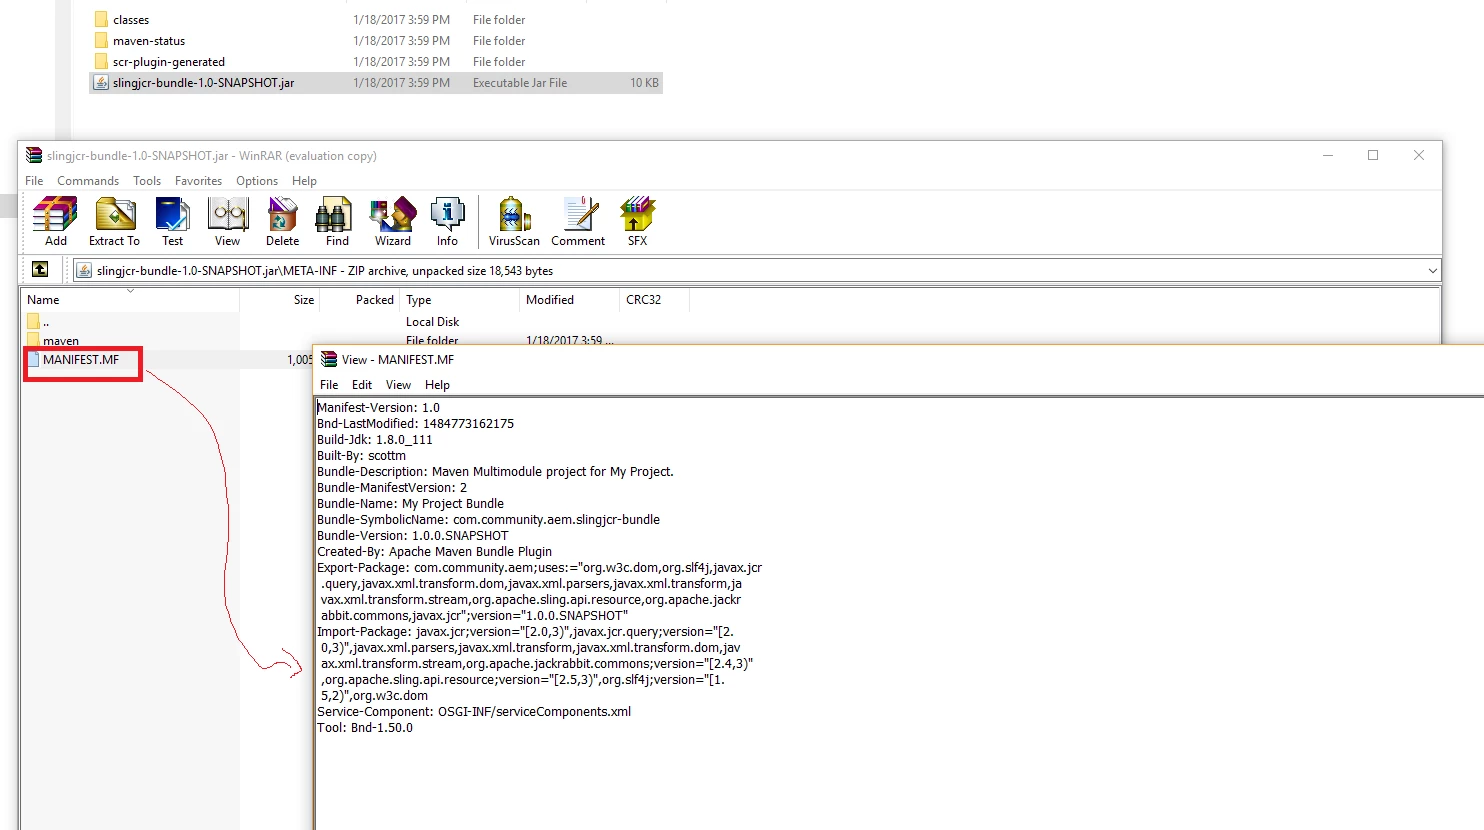The width and height of the screenshot is (1484, 830).
Task: Open the File menu in the viewer window
Action: 329,385
